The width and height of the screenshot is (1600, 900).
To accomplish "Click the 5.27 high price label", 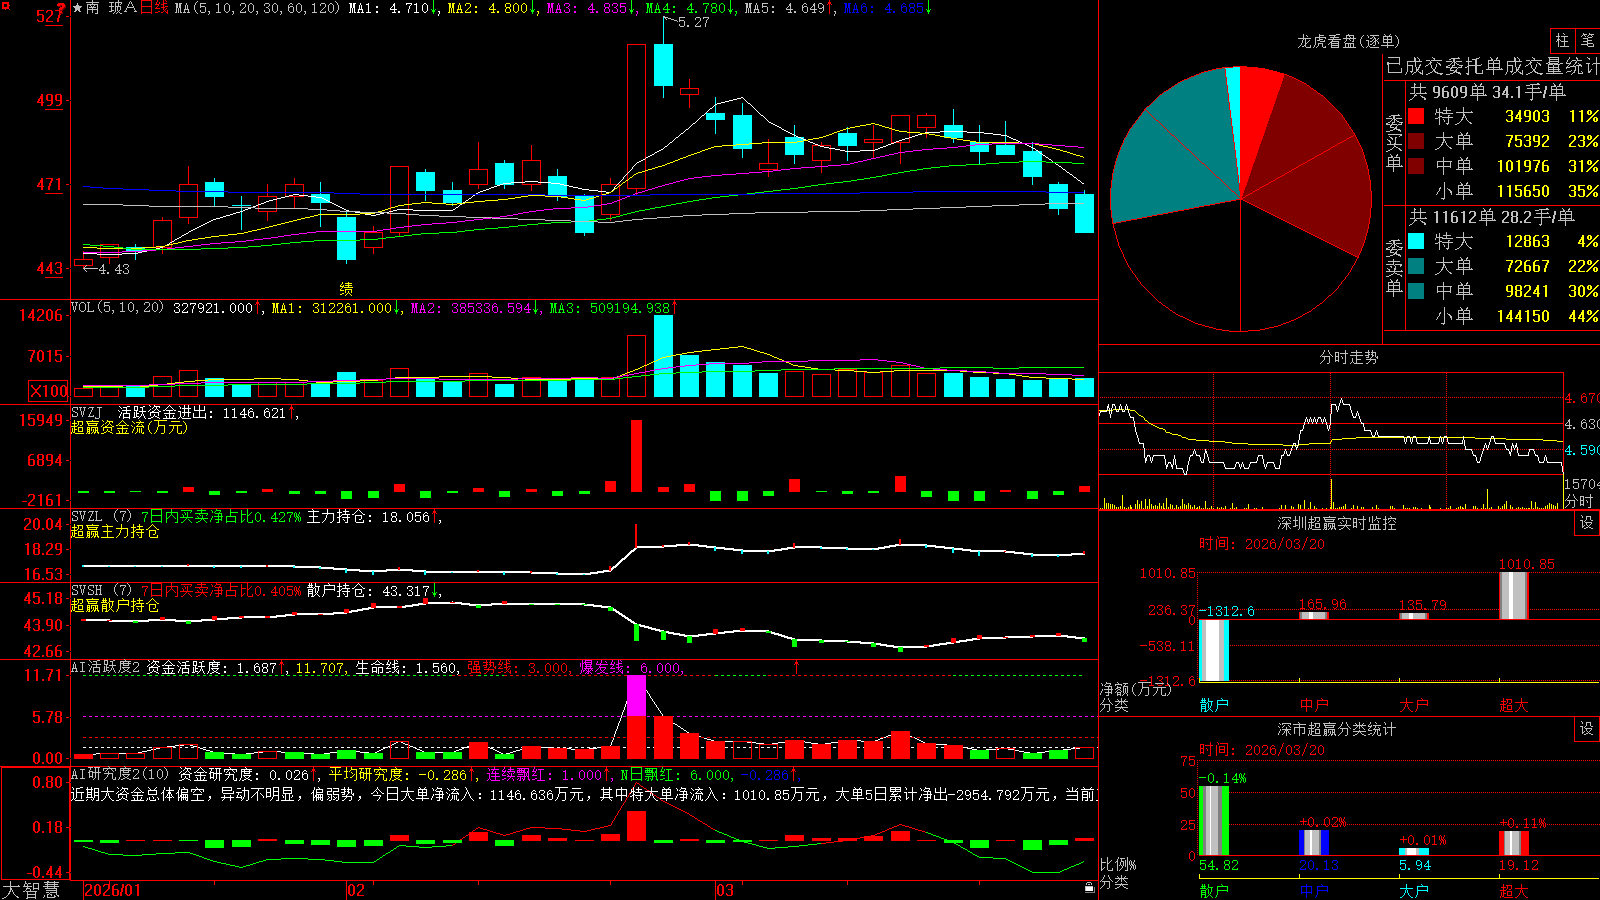I will (x=693, y=22).
